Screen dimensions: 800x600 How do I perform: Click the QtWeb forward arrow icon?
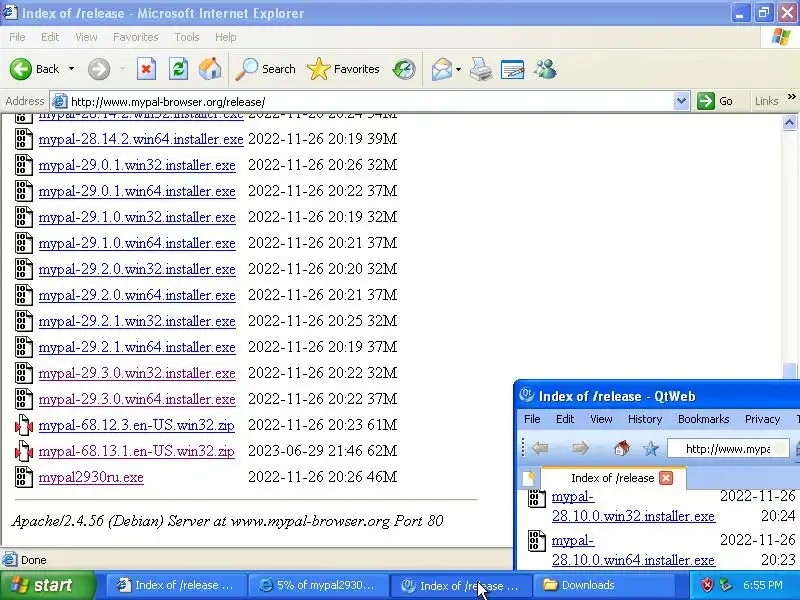click(x=580, y=448)
